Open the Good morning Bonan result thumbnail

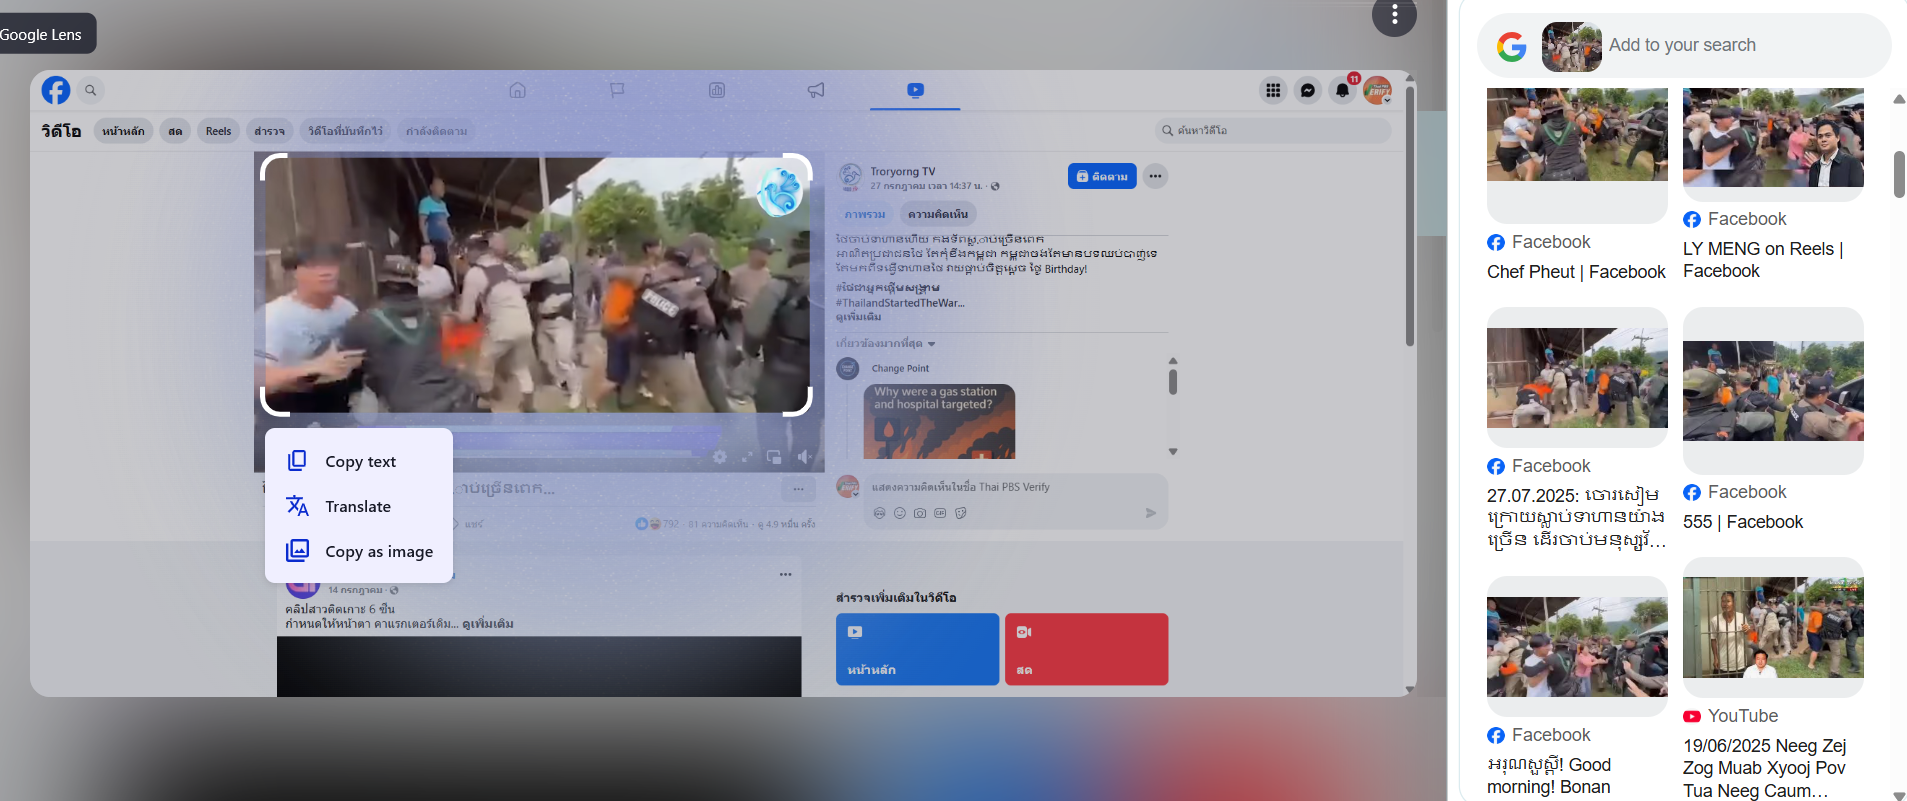coord(1577,646)
